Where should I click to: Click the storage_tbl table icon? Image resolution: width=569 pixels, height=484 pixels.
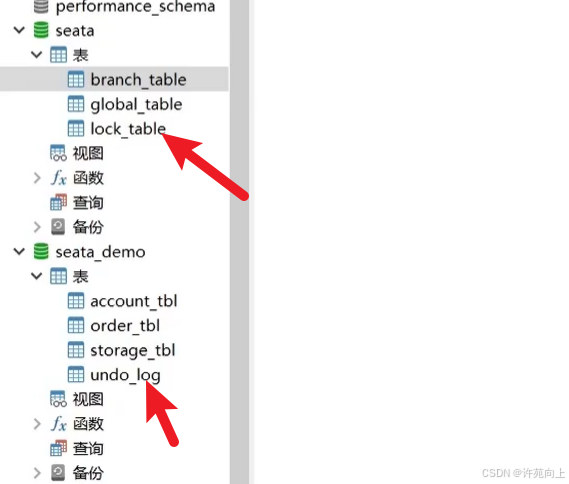pos(76,350)
